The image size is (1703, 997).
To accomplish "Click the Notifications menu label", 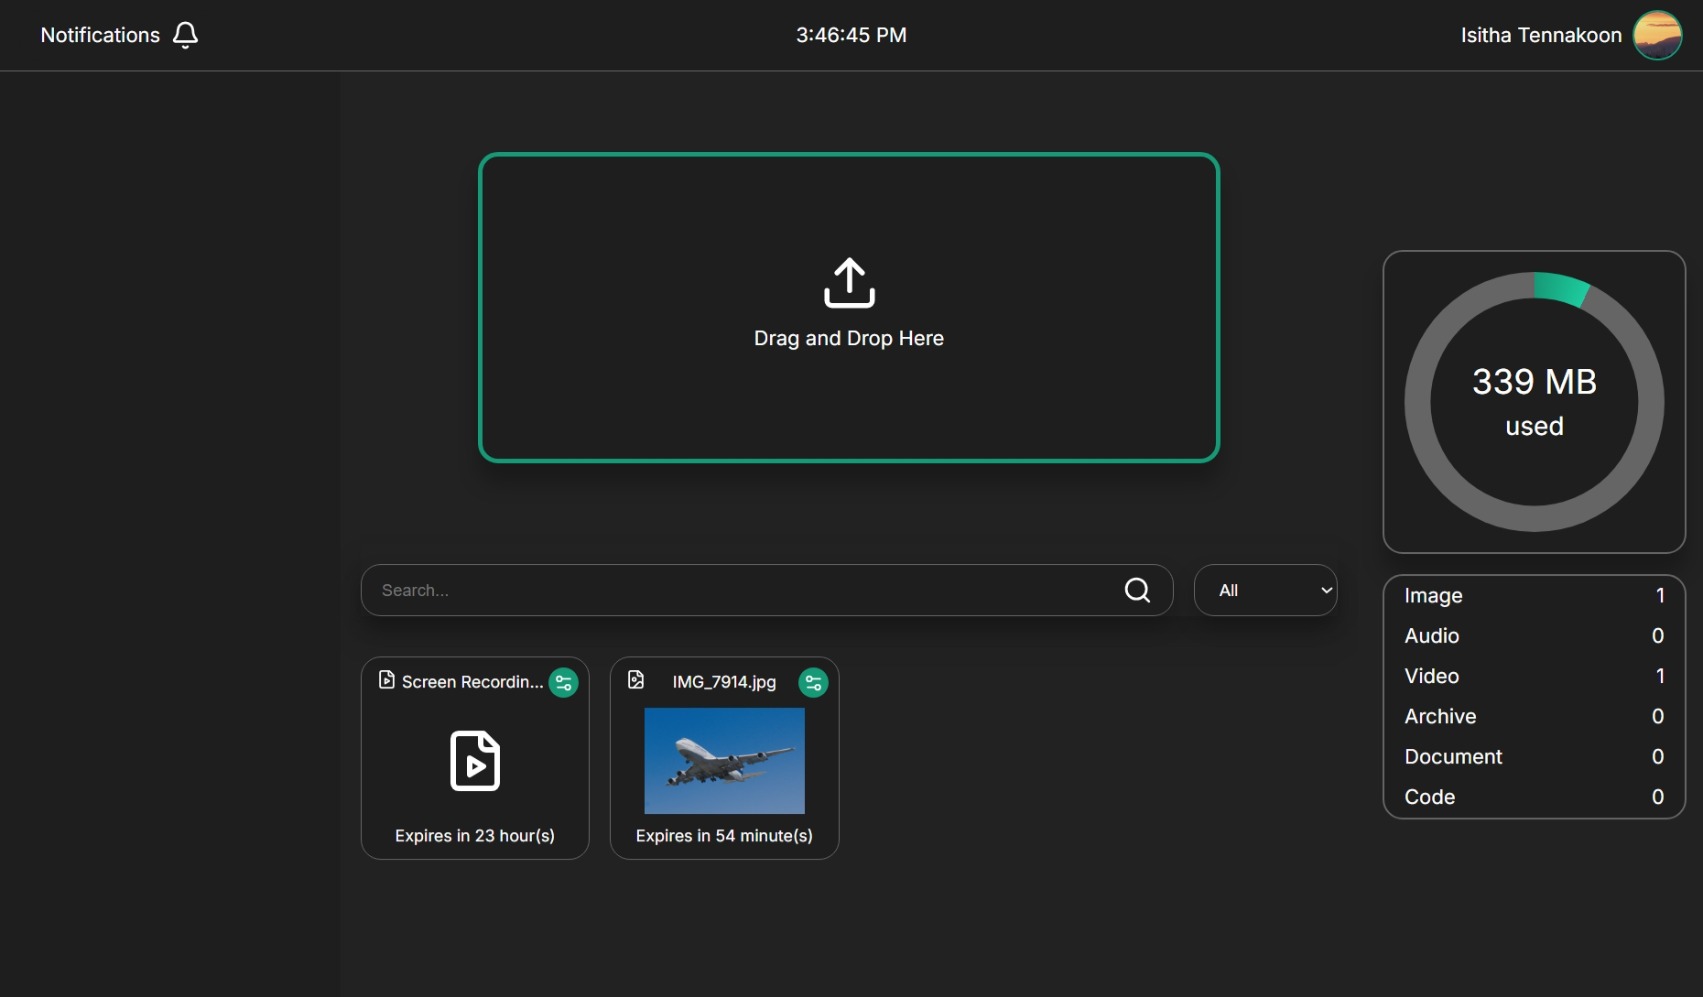I will pos(99,34).
